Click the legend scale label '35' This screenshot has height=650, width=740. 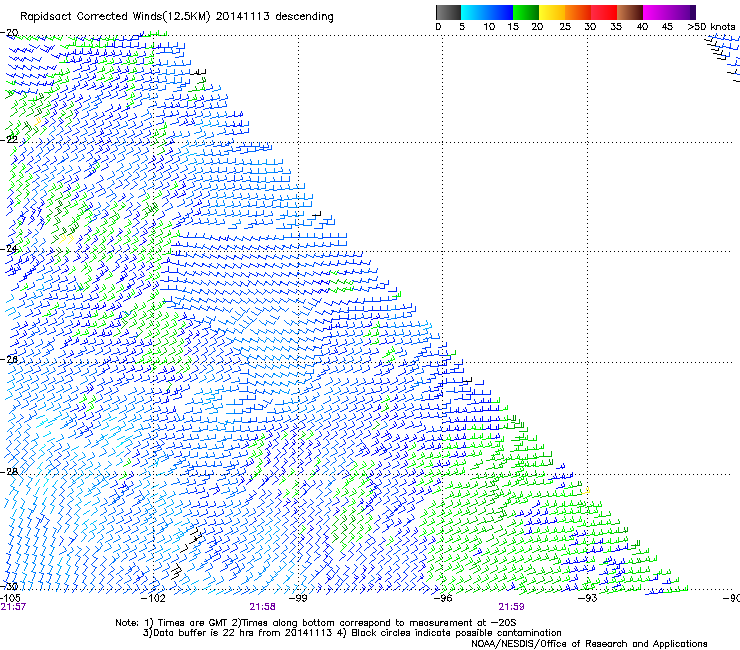[616, 27]
